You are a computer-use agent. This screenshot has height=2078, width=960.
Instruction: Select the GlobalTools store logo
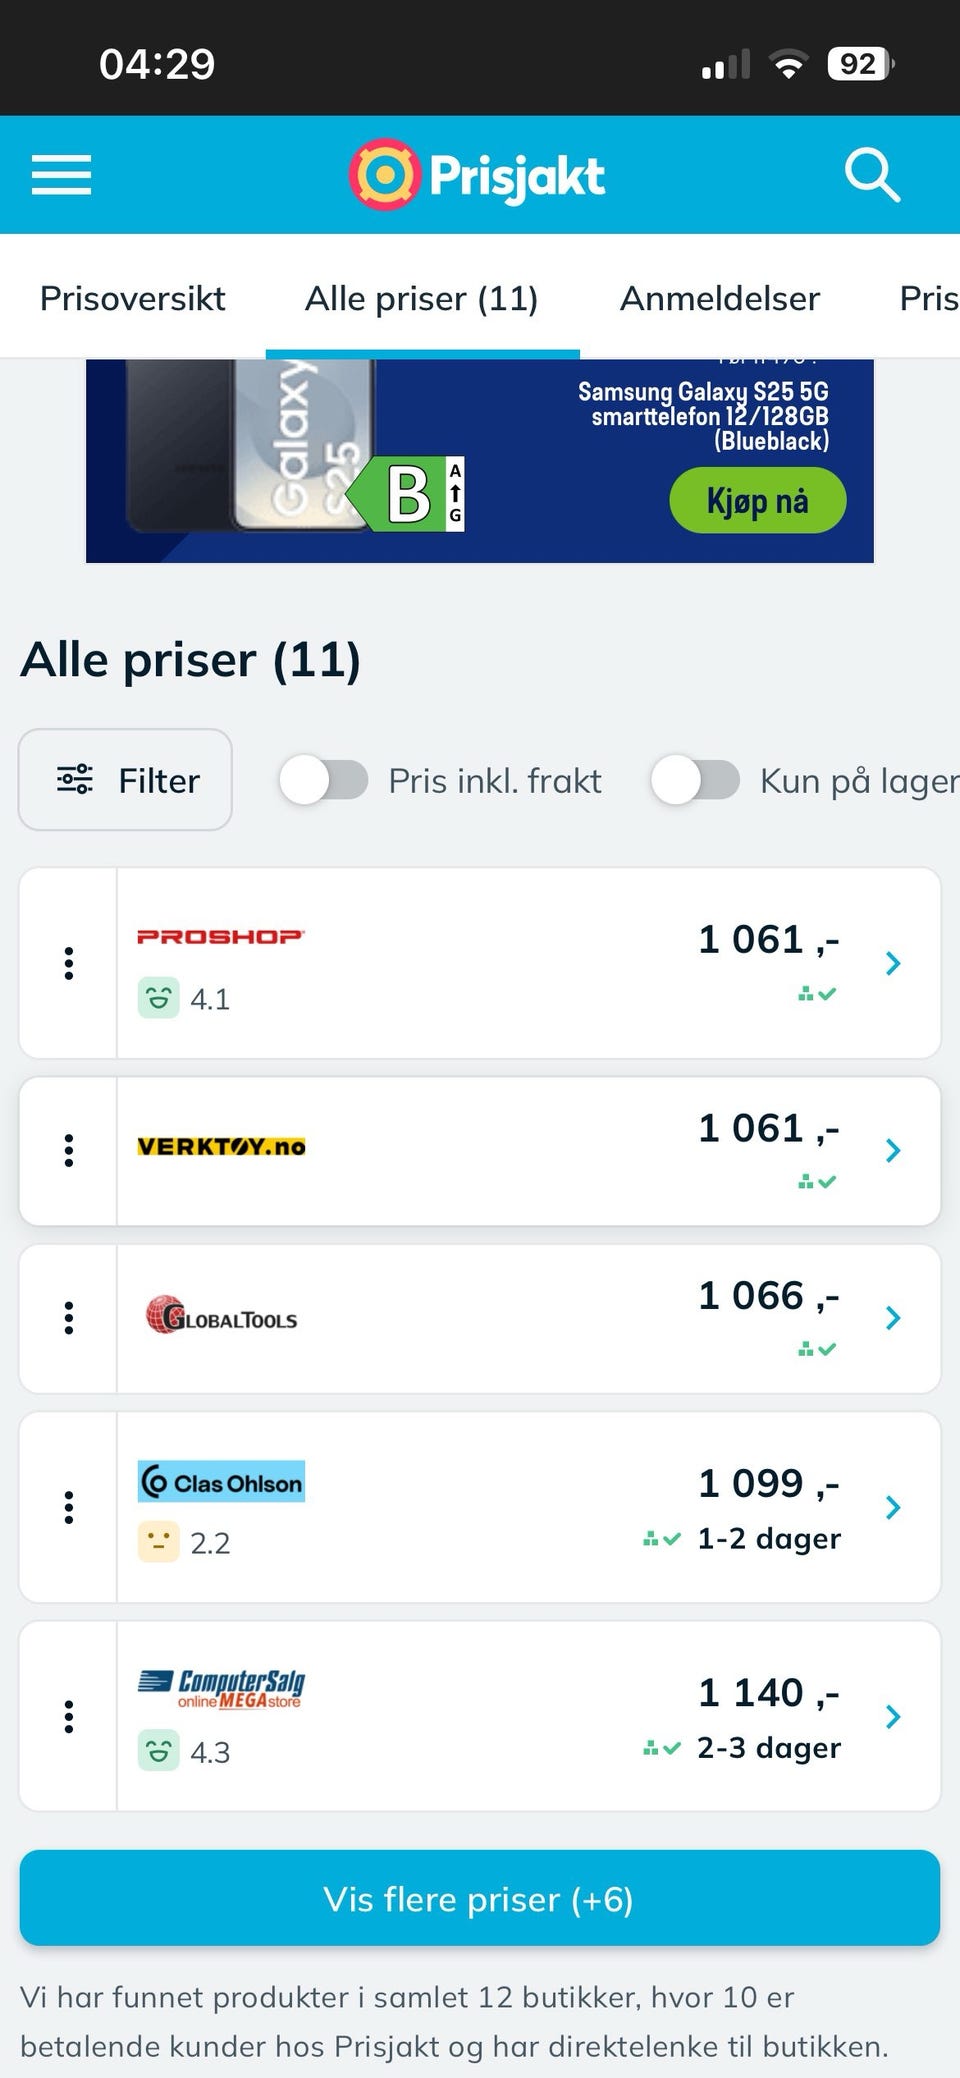tap(222, 1316)
